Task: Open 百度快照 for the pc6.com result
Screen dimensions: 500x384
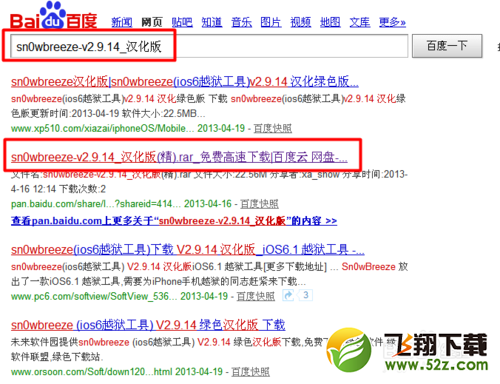Action: pyautogui.click(x=256, y=296)
